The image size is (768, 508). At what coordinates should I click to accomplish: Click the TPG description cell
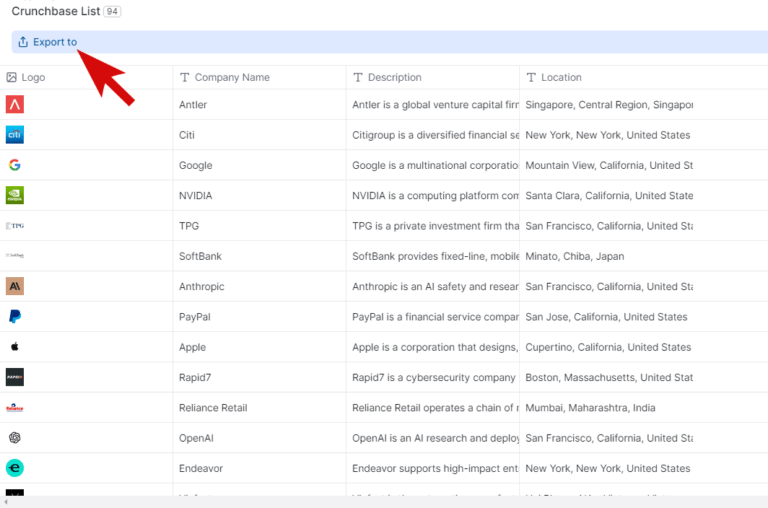[435, 226]
